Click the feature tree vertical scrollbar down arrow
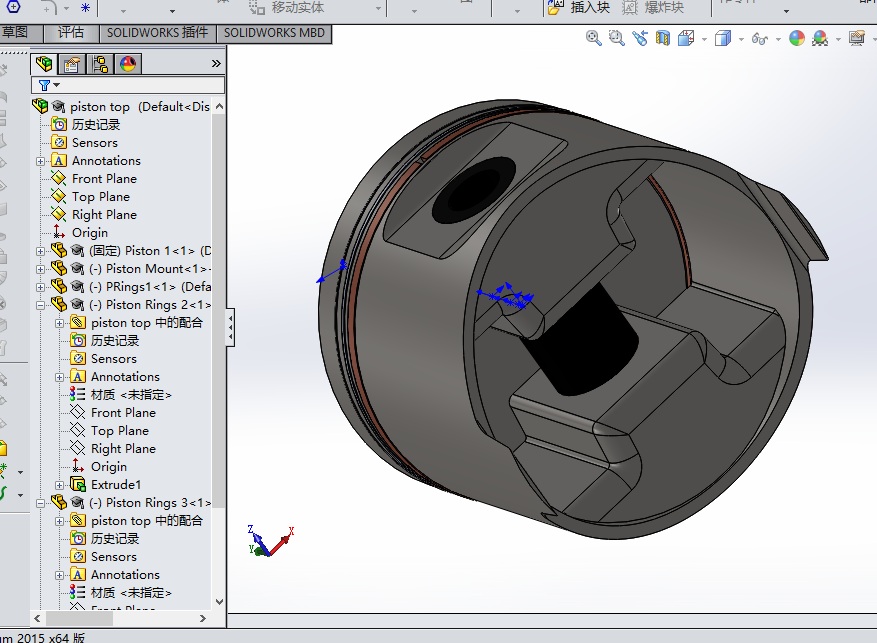 (219, 602)
